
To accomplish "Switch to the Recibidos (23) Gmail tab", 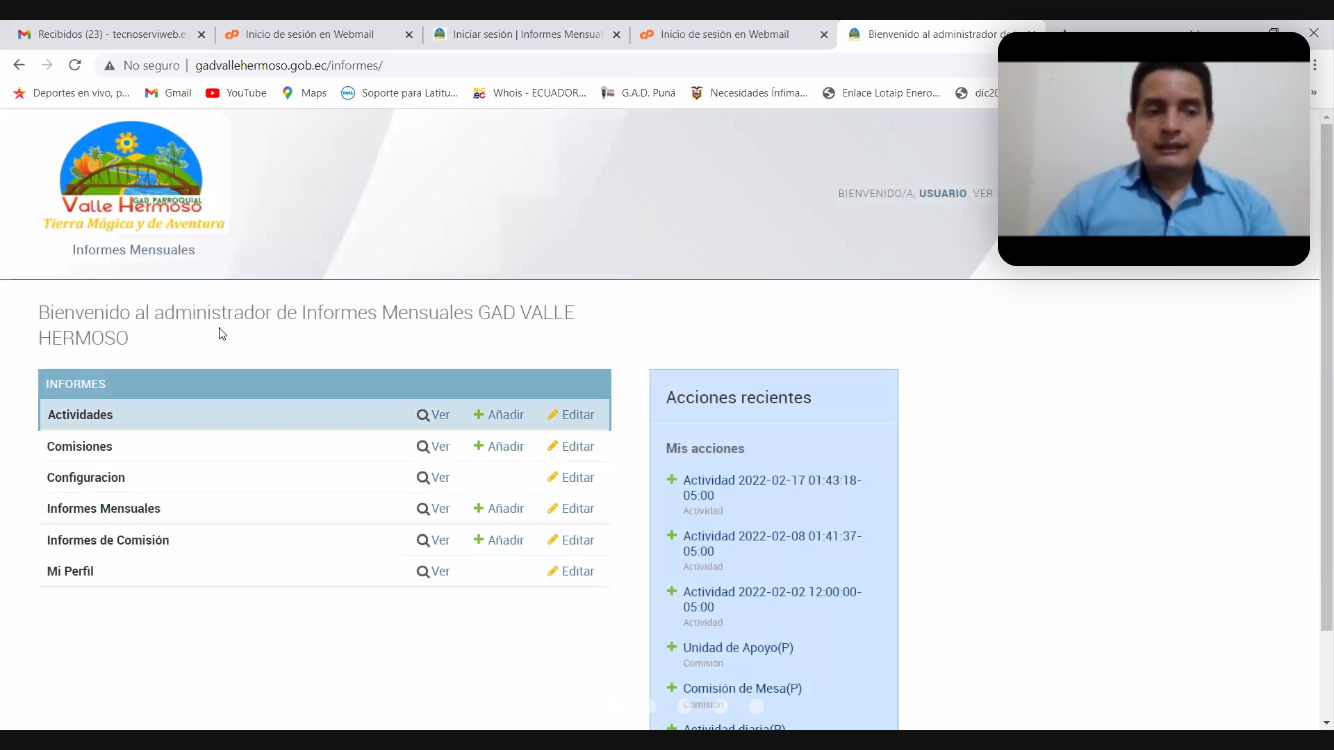I will pyautogui.click(x=105, y=34).
